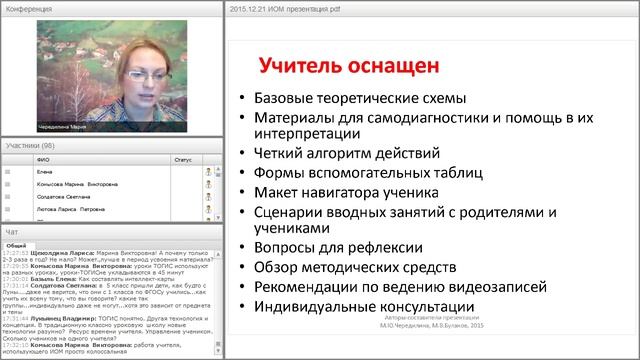Sort participants by the ФИО column header
Viewport: 640px width, 360px height.
pos(102,160)
